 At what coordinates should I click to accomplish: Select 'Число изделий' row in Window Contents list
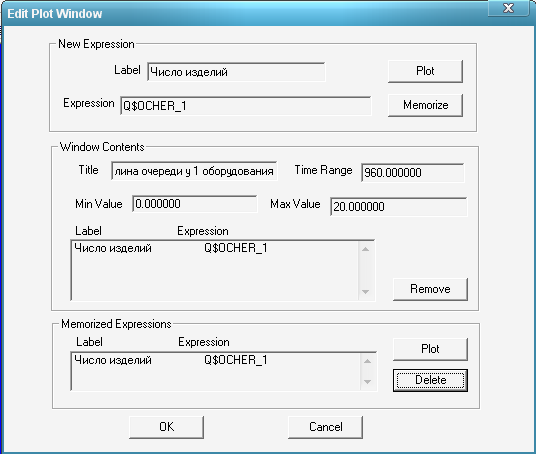(215, 248)
